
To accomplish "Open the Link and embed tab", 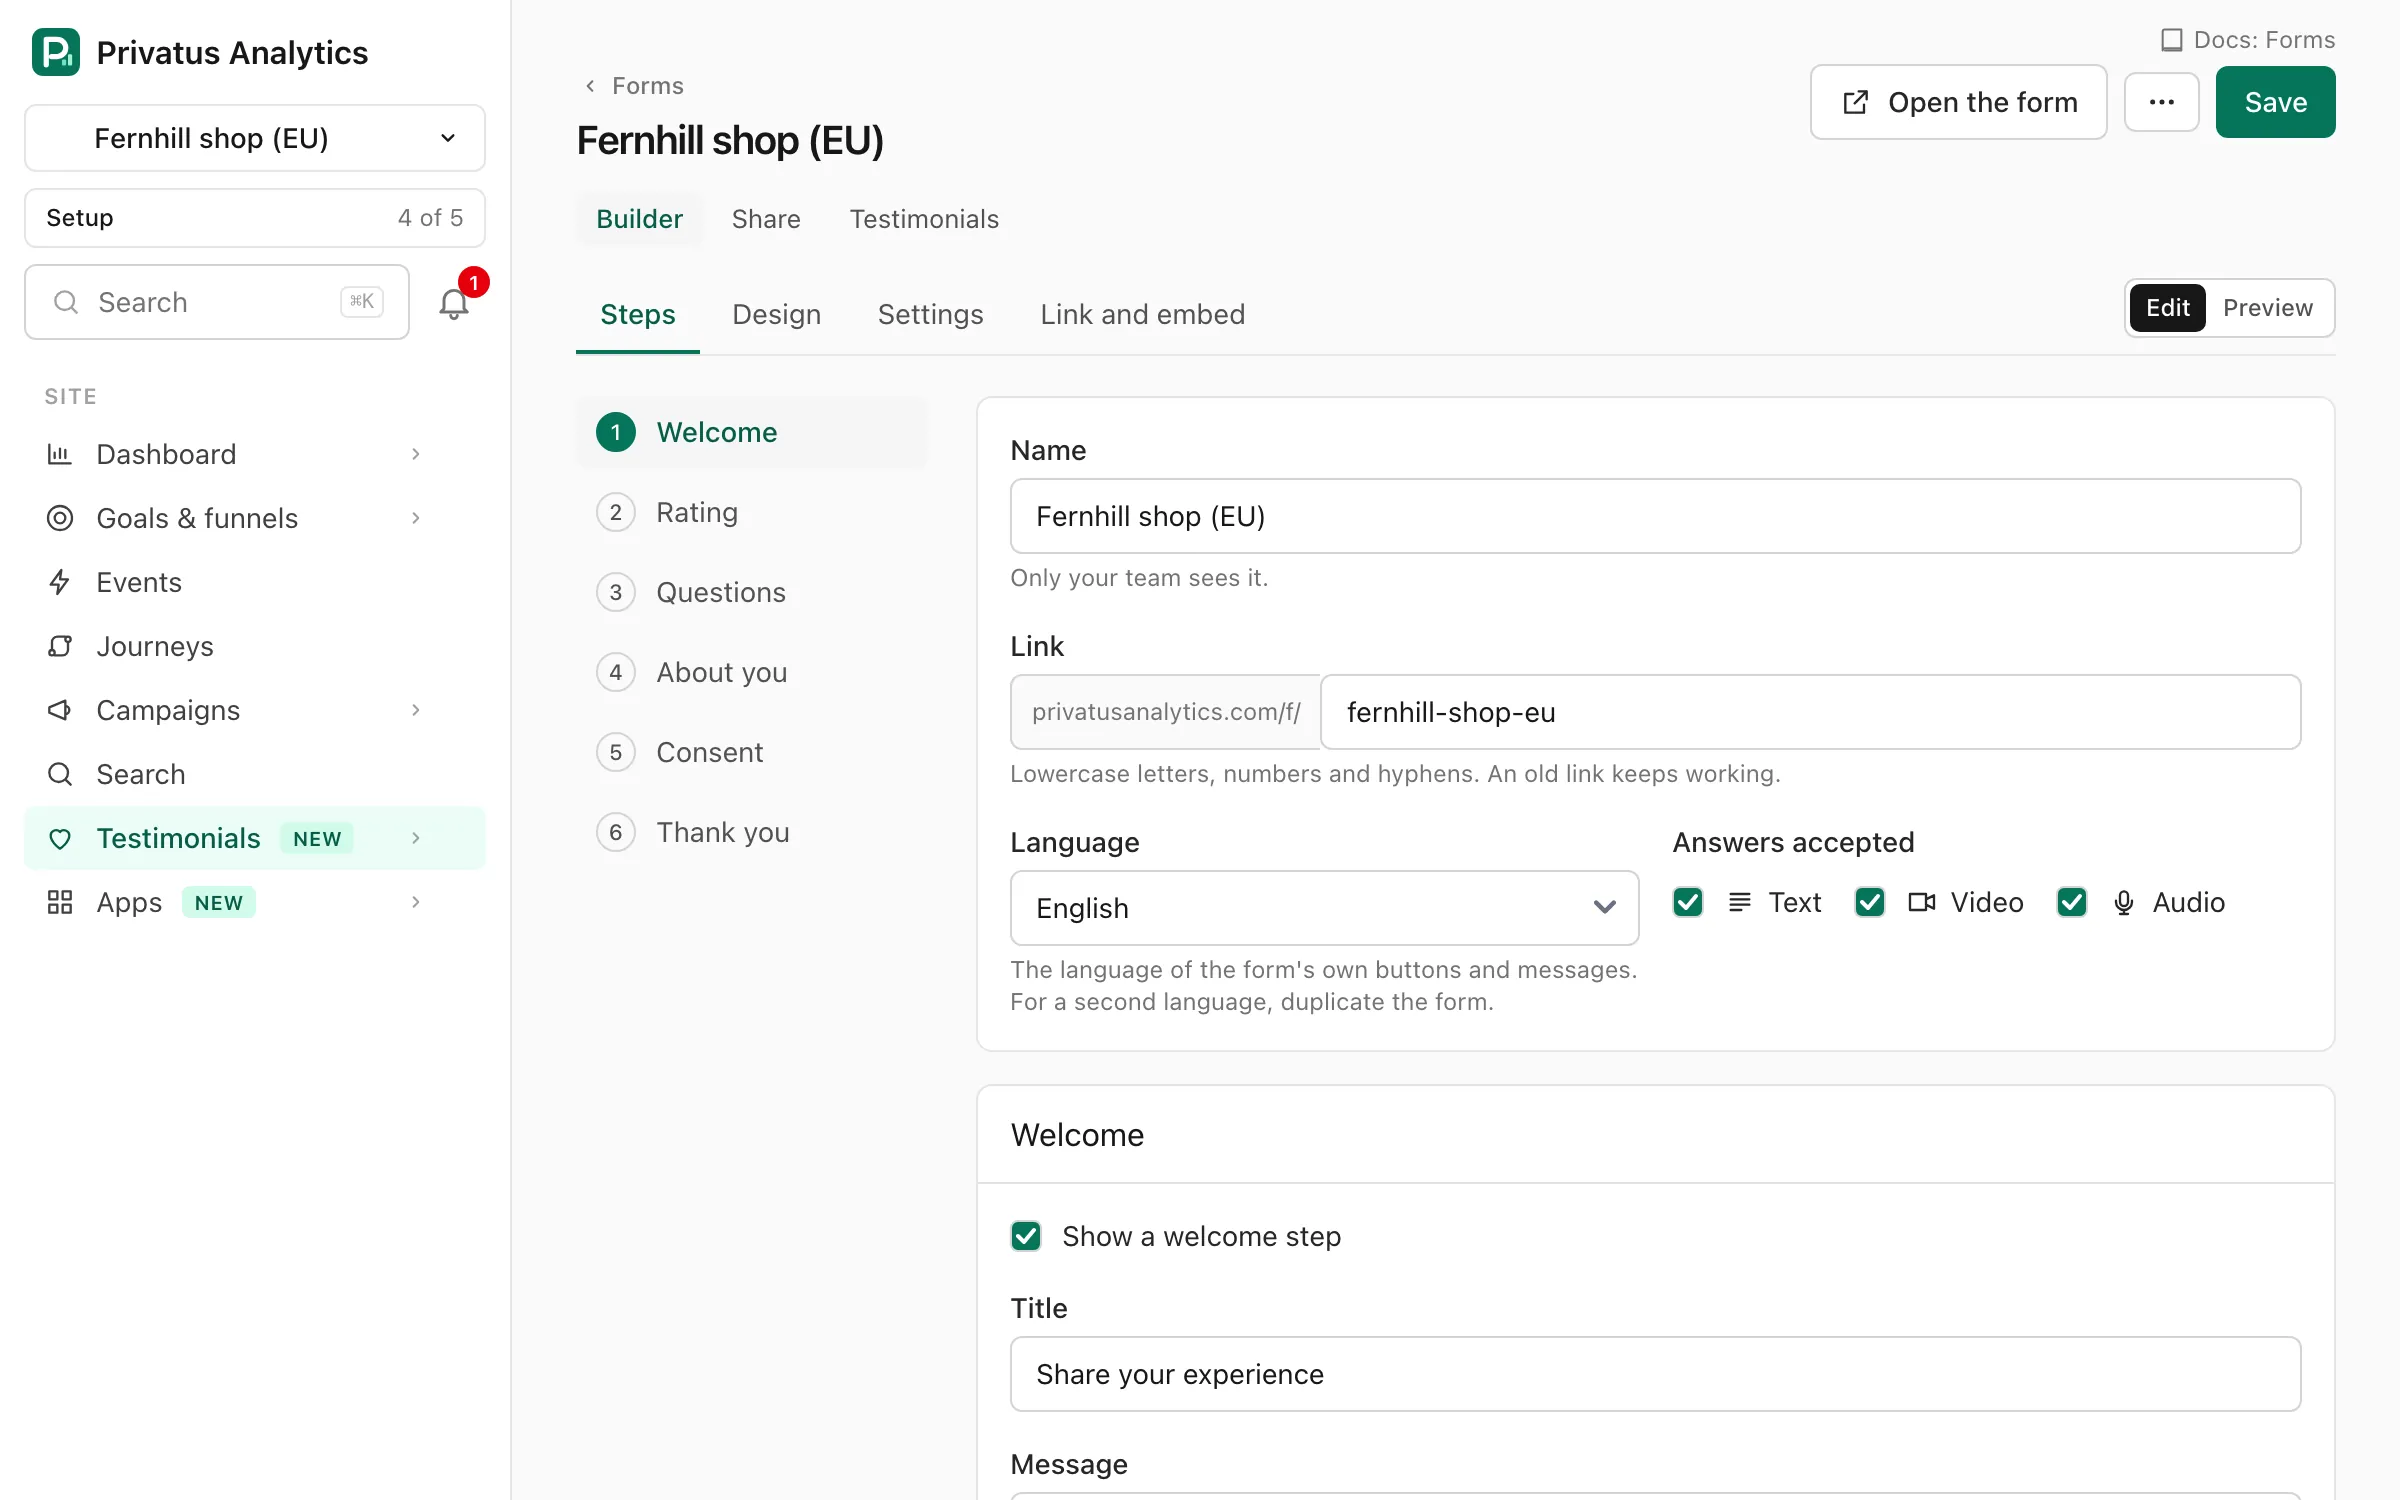I will click(1142, 314).
